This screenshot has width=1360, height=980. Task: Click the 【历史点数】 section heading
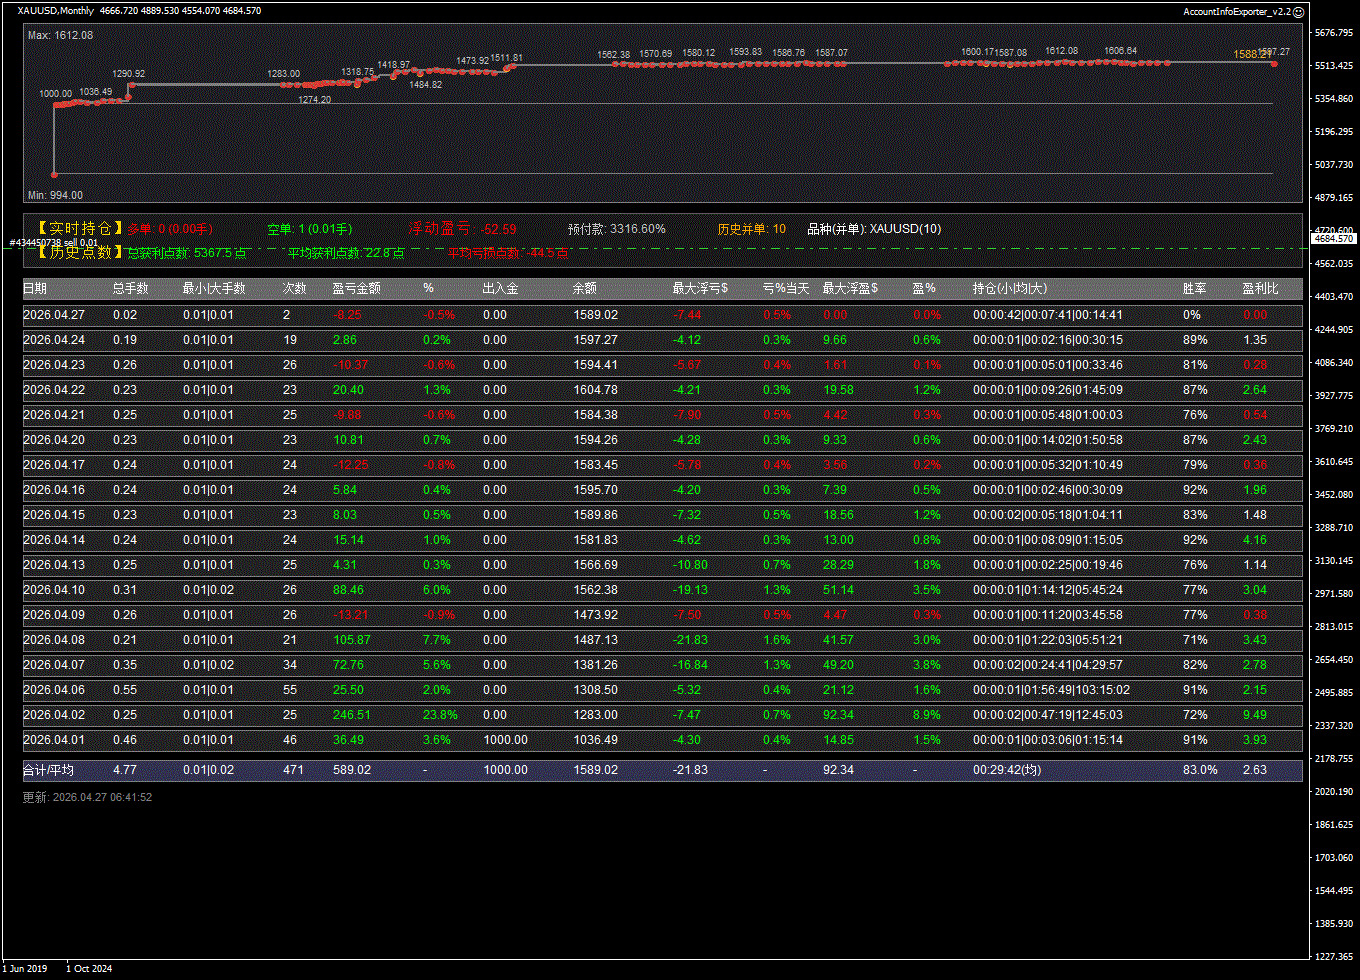point(74,253)
